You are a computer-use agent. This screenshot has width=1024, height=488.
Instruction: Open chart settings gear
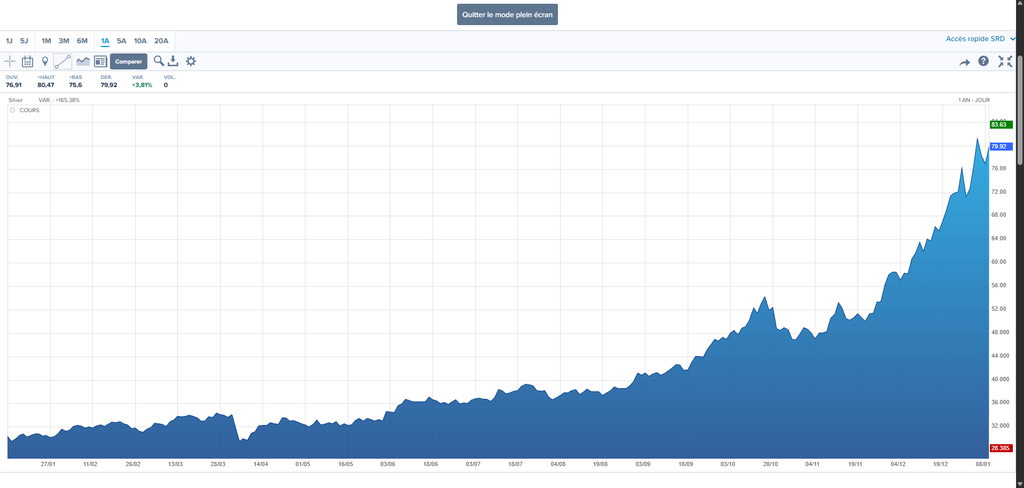click(191, 62)
